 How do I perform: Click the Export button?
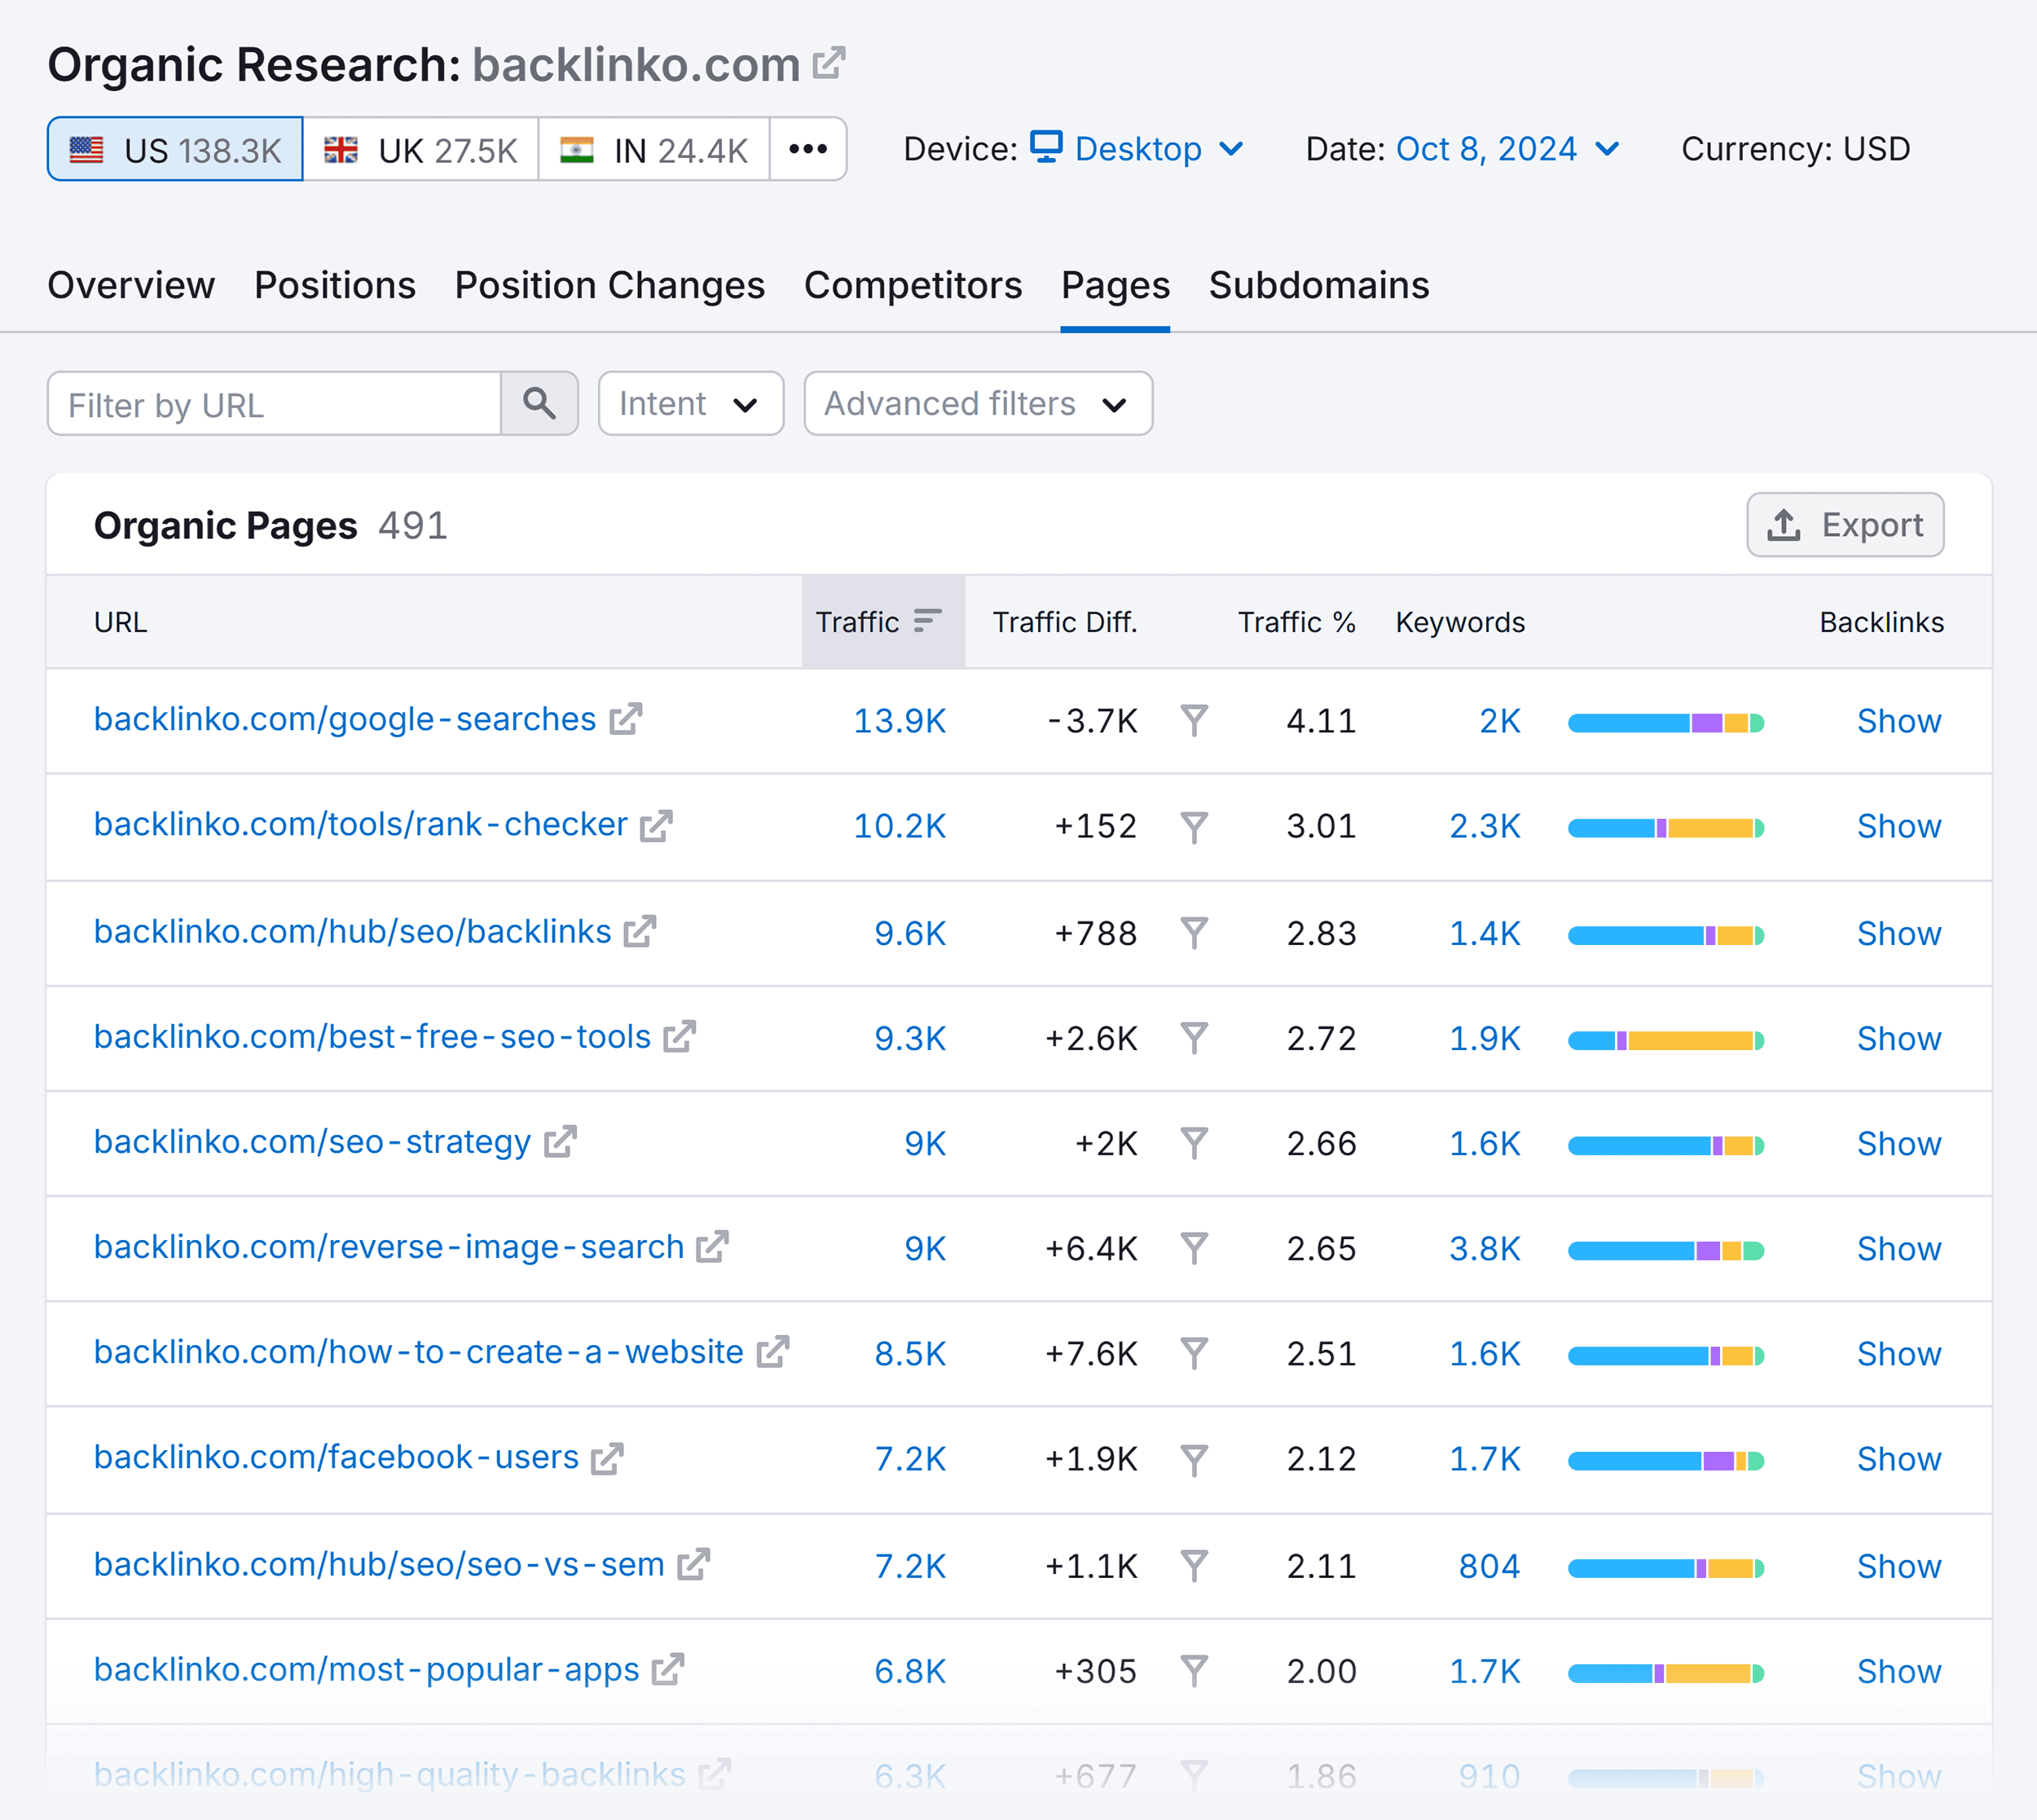(1845, 525)
